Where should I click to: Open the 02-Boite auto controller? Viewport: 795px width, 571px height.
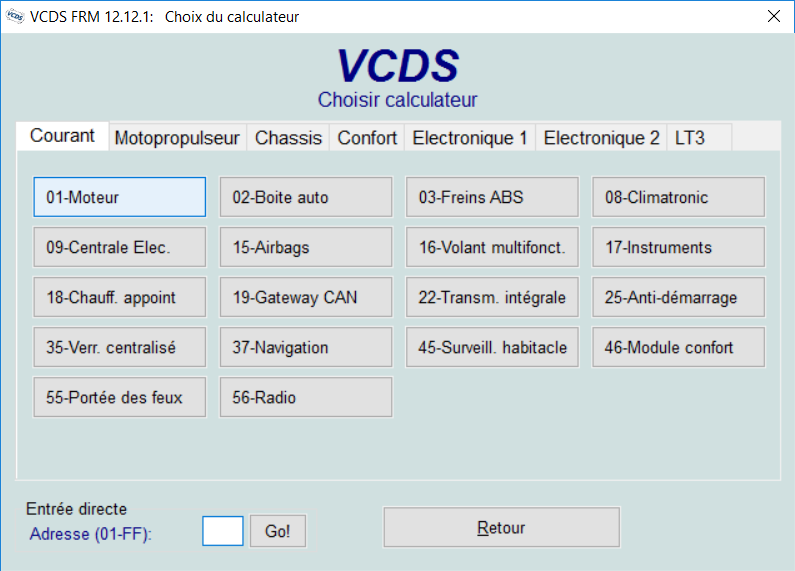[x=306, y=197]
